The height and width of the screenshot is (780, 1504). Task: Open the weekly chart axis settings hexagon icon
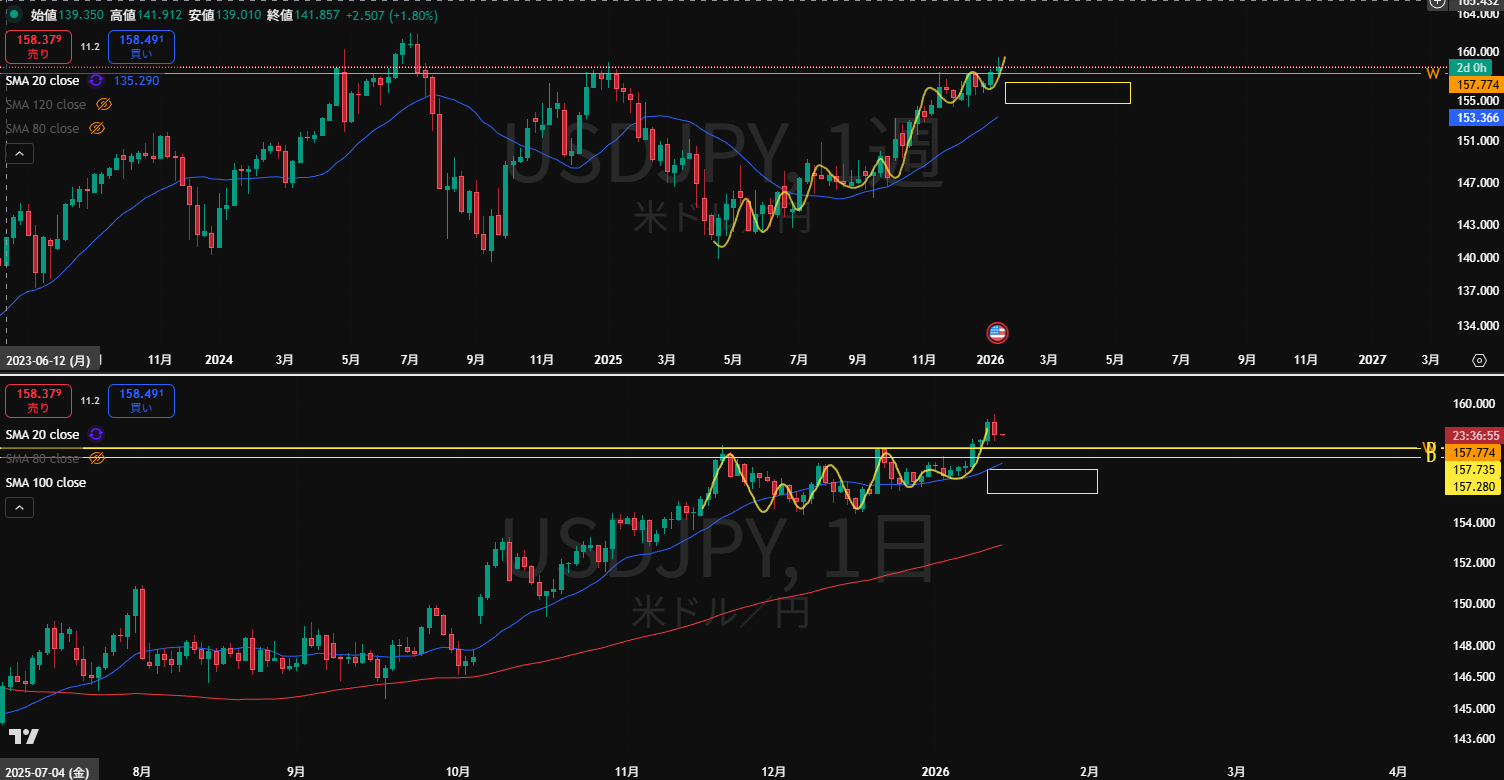click(x=1478, y=360)
